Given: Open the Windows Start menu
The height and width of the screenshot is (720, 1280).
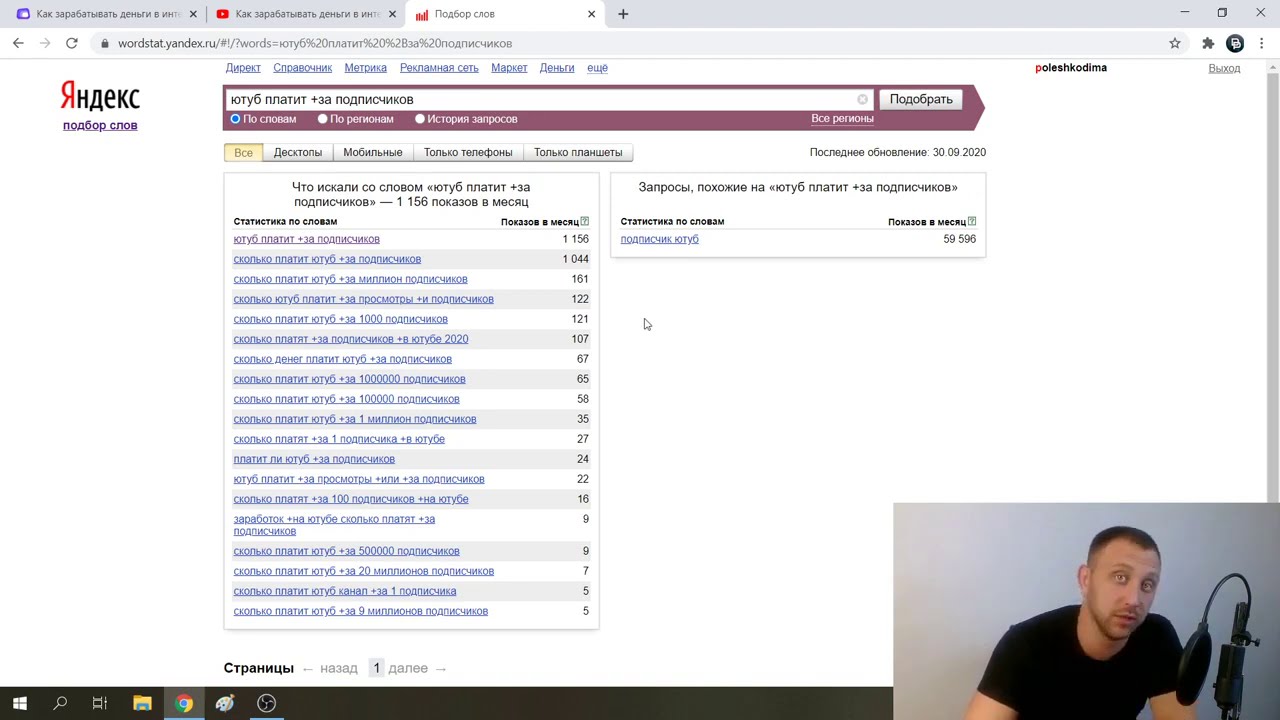Looking at the screenshot, I should coord(20,703).
